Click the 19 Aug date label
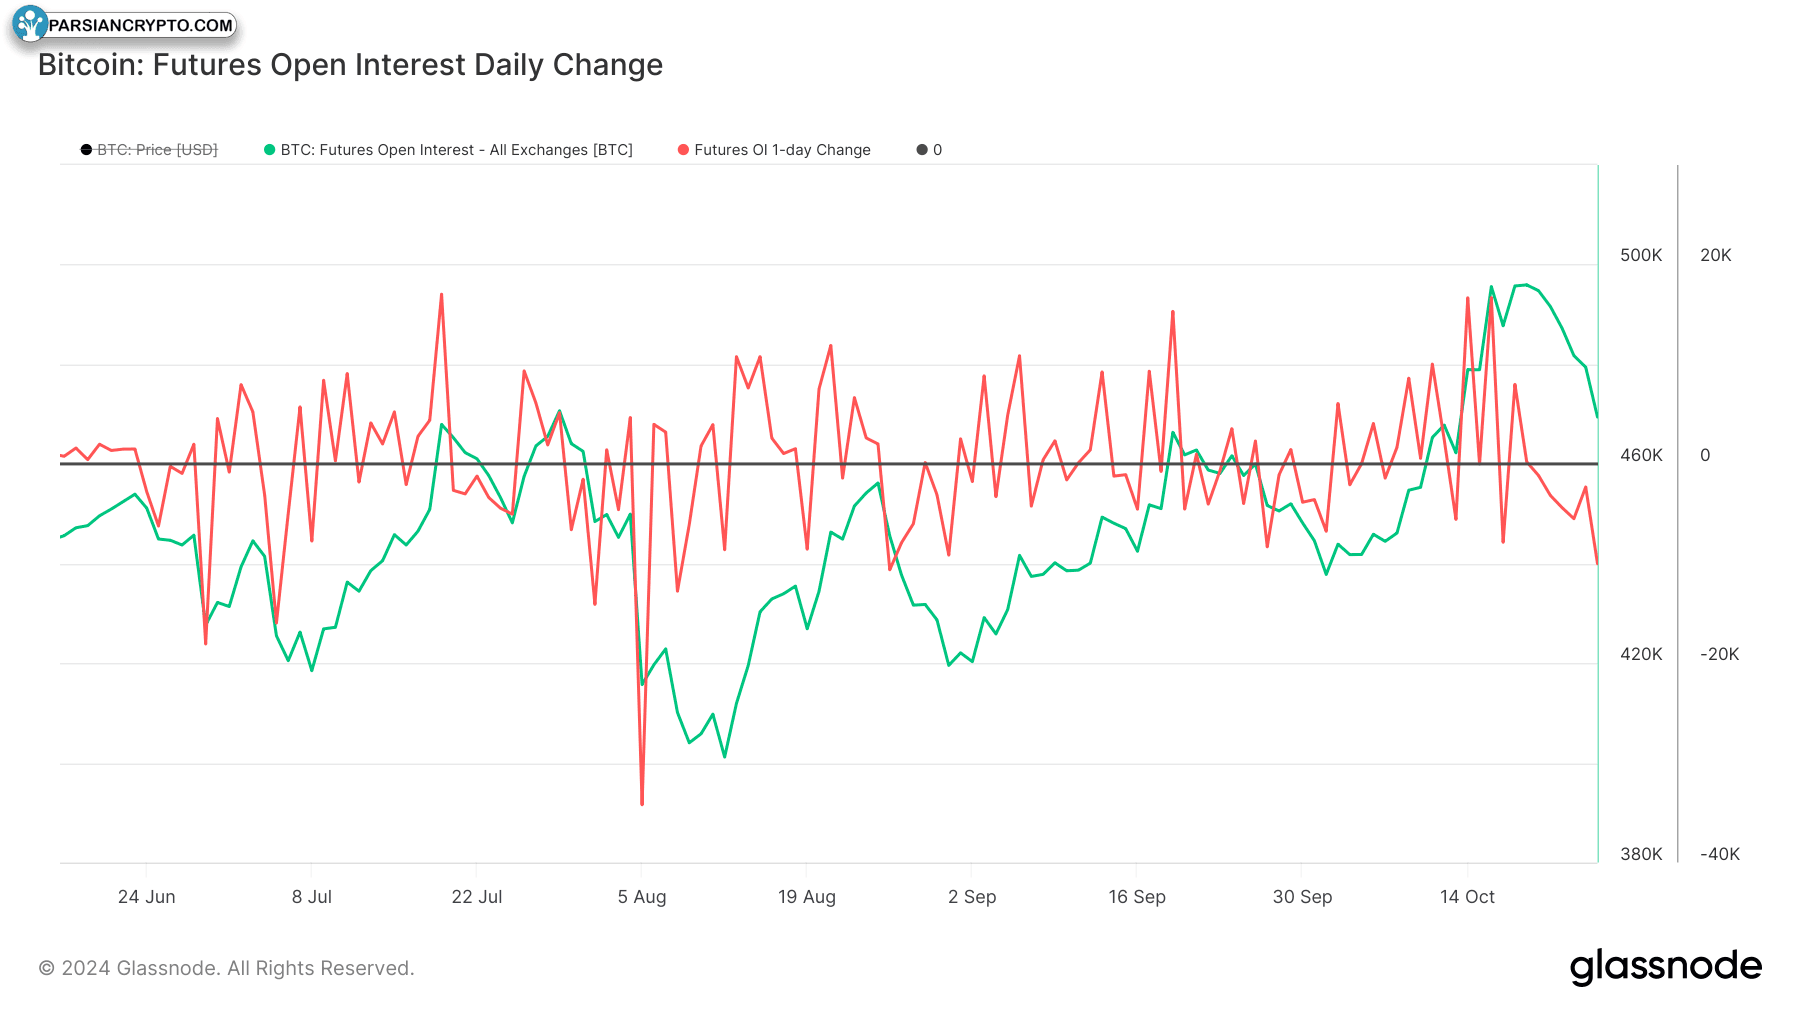This screenshot has height=1013, width=1800. point(806,897)
